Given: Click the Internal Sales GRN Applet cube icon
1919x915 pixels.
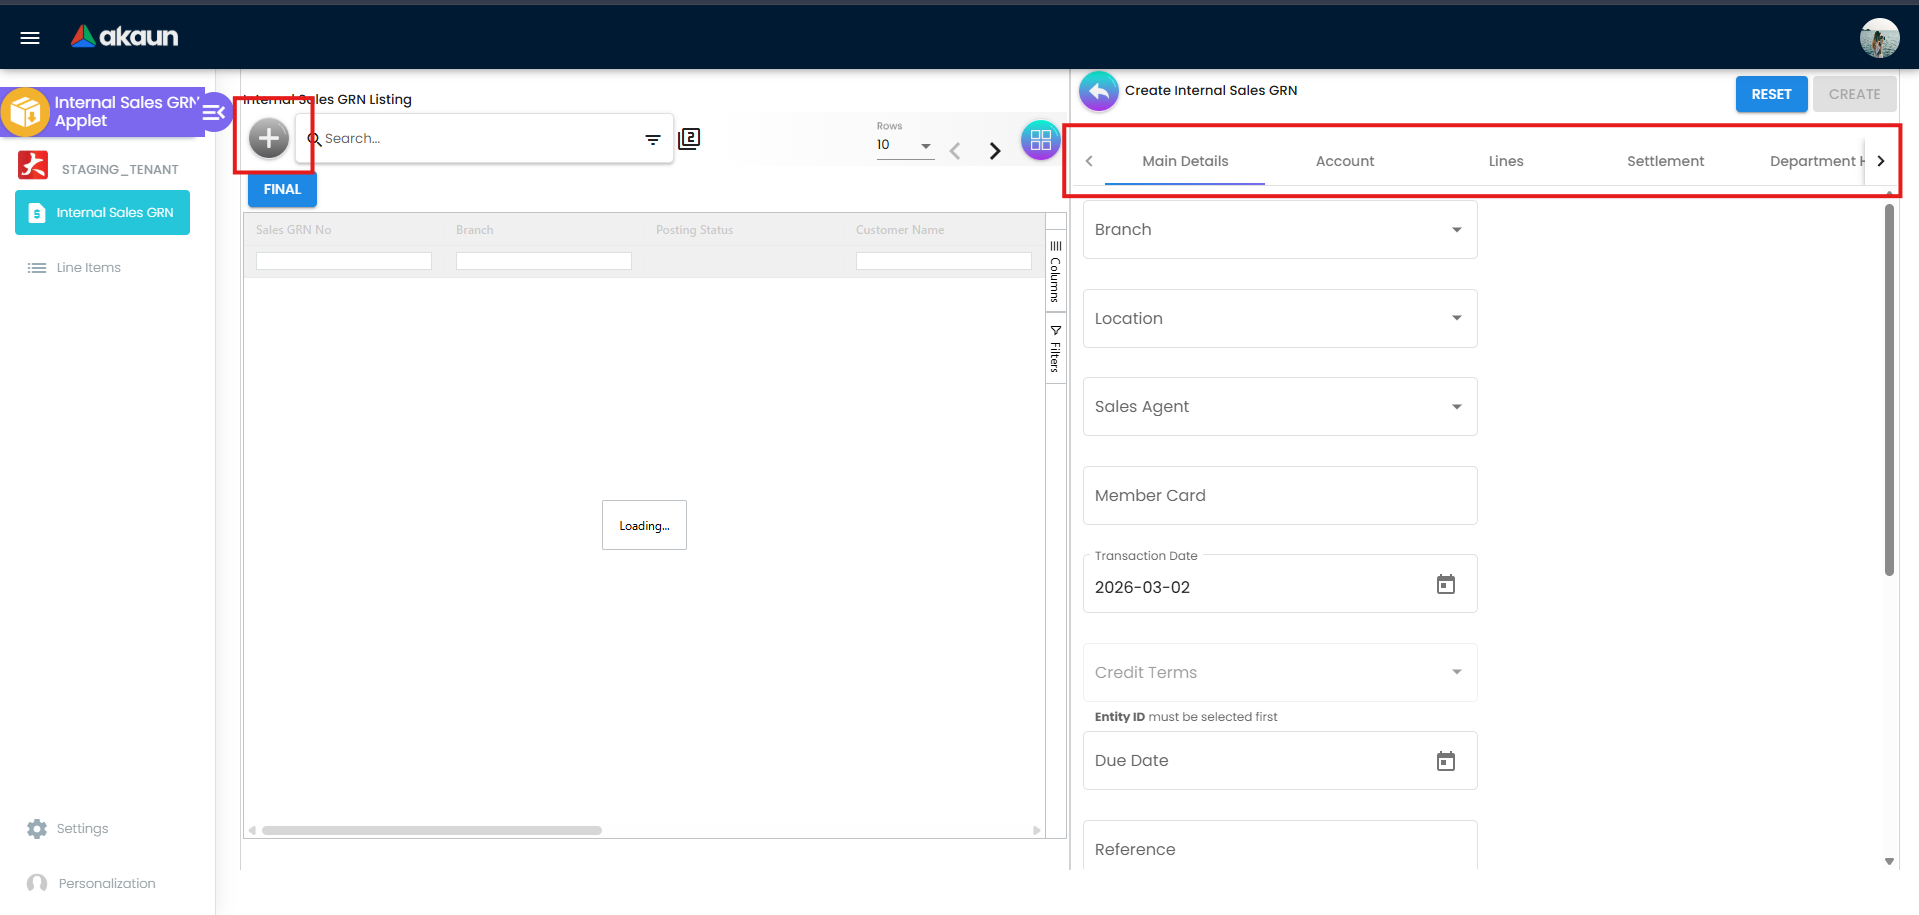Looking at the screenshot, I should (x=25, y=112).
